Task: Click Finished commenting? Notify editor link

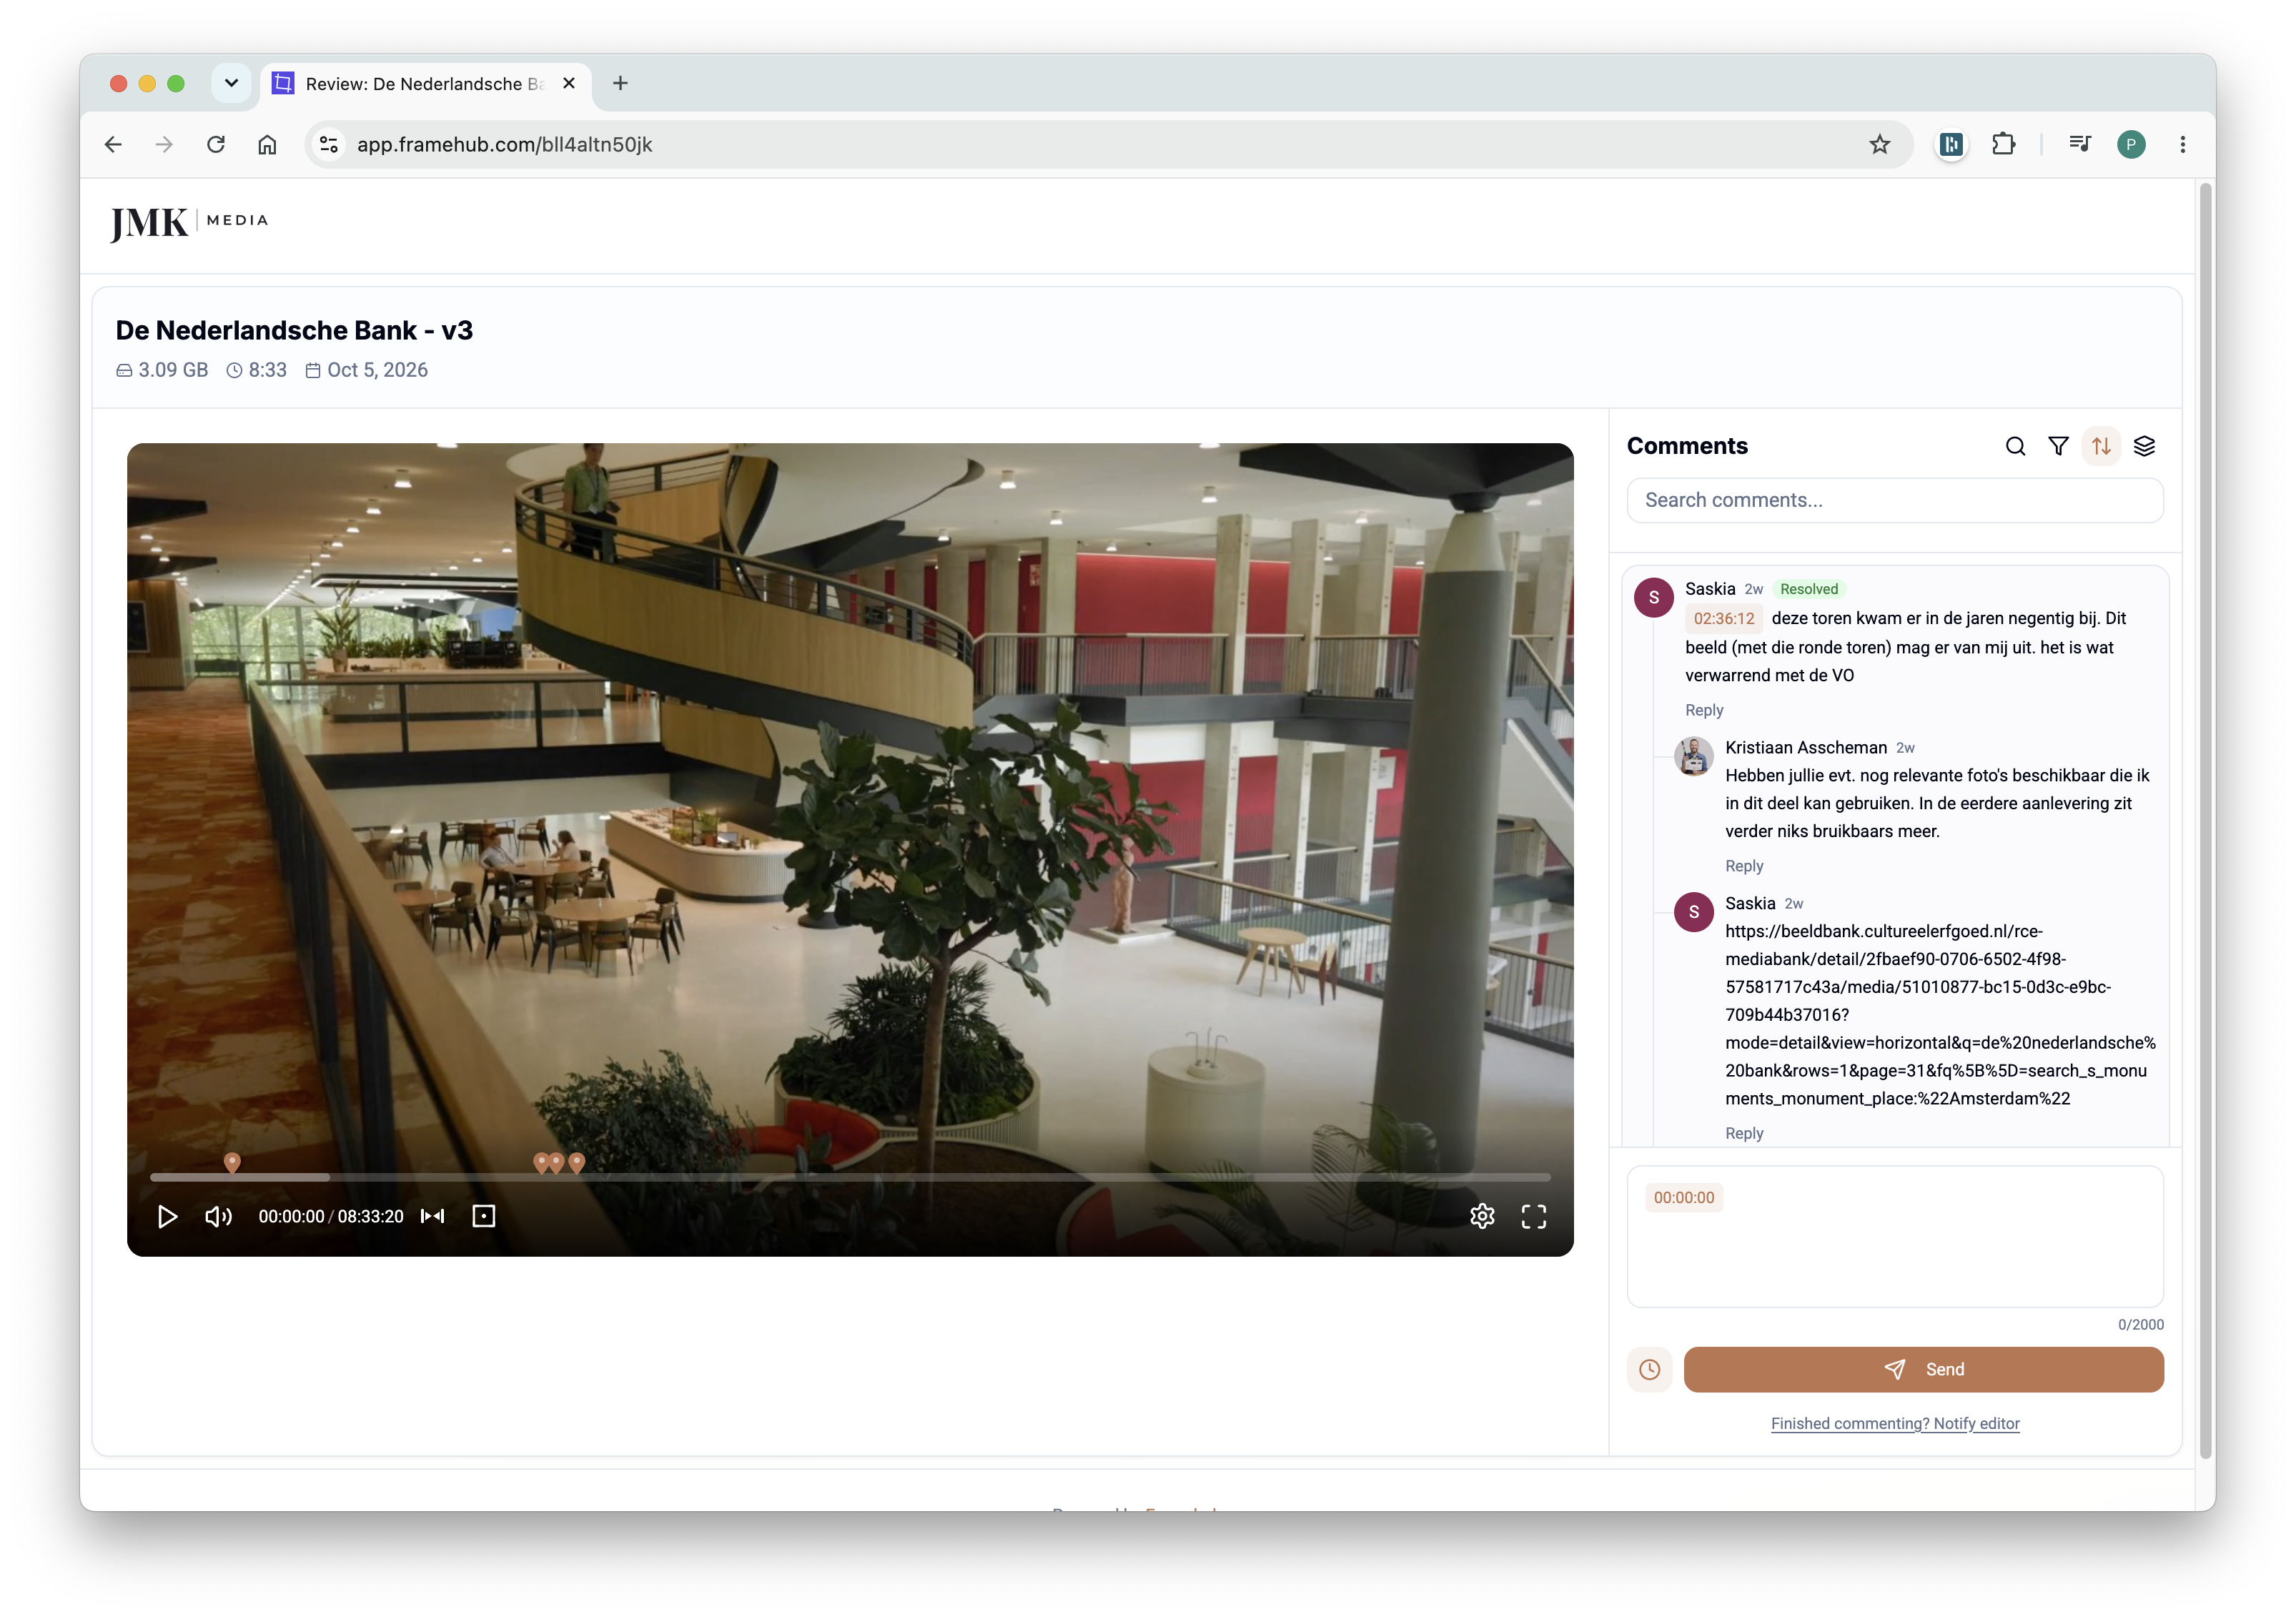Action: (x=1895, y=1423)
